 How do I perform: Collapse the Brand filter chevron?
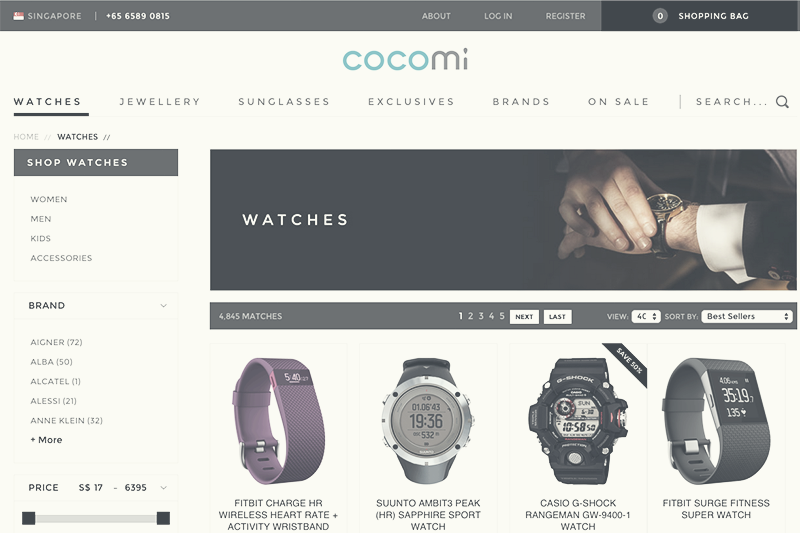163,306
